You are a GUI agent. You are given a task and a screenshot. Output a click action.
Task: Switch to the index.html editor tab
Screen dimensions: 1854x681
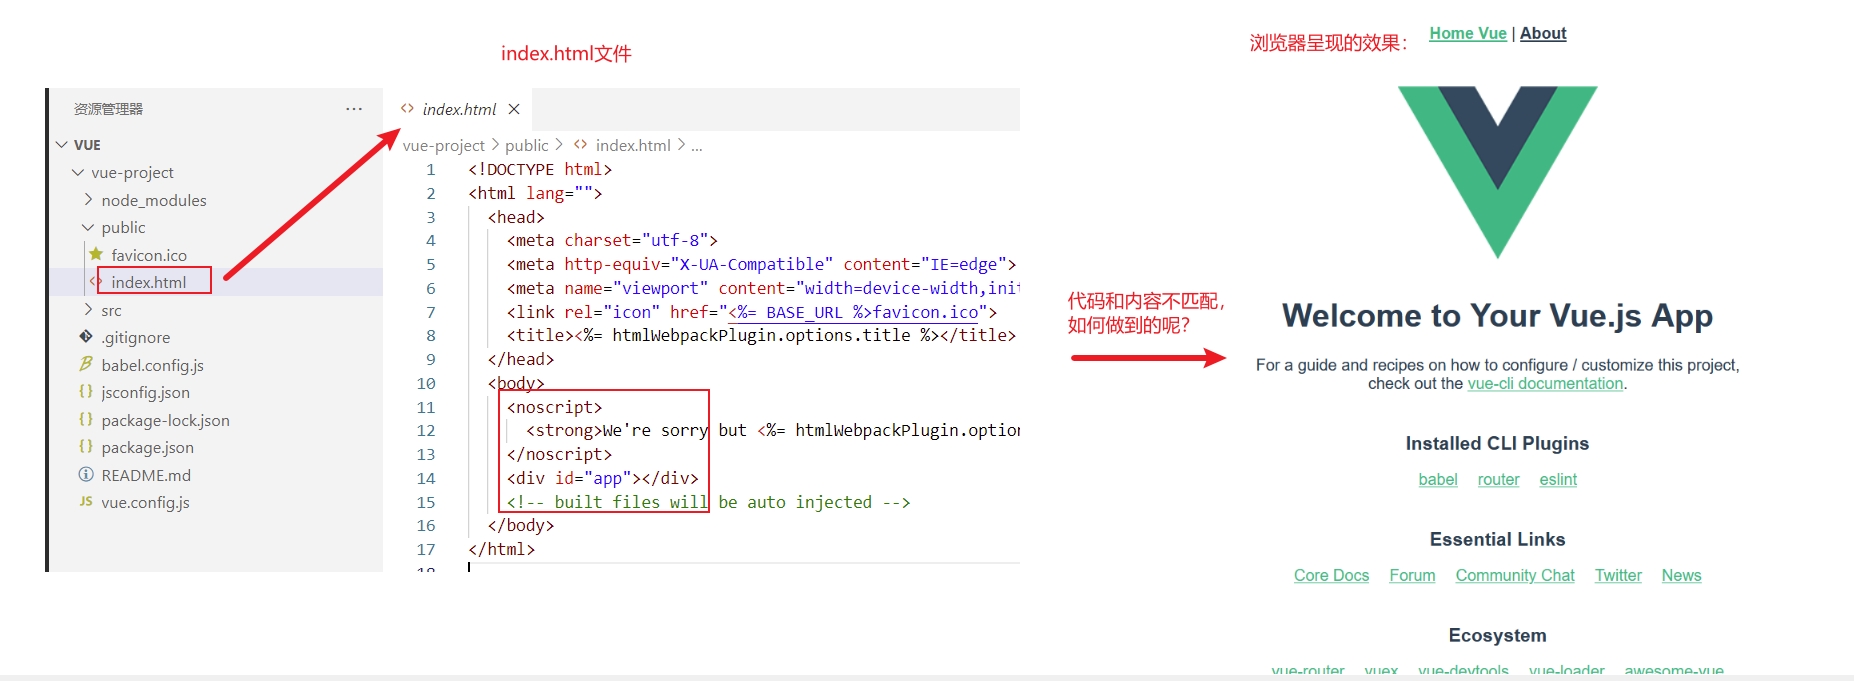458,109
